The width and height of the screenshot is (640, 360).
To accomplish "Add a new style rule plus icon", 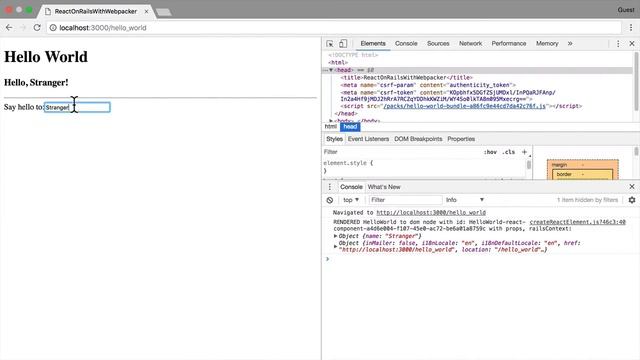I will click(524, 152).
